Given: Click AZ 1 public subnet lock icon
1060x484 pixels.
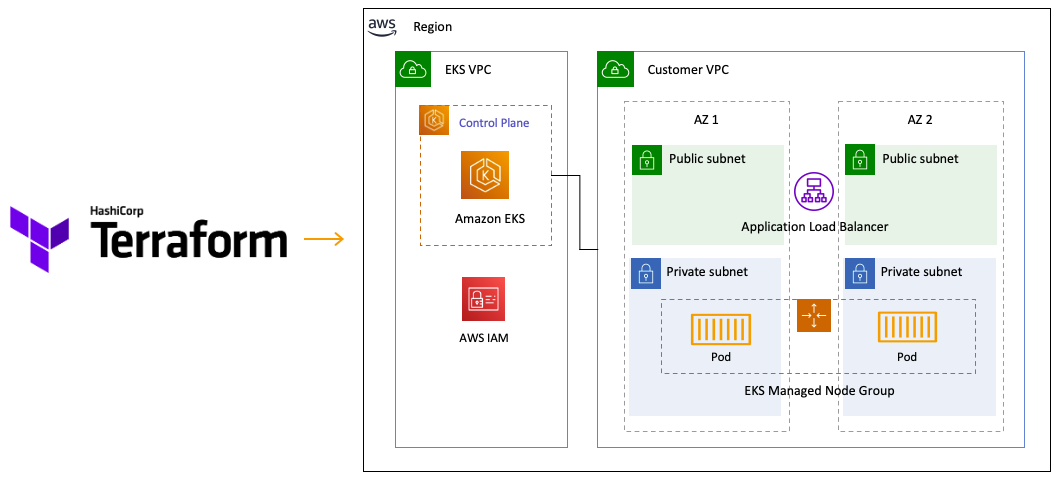Looking at the screenshot, I should point(647,160).
